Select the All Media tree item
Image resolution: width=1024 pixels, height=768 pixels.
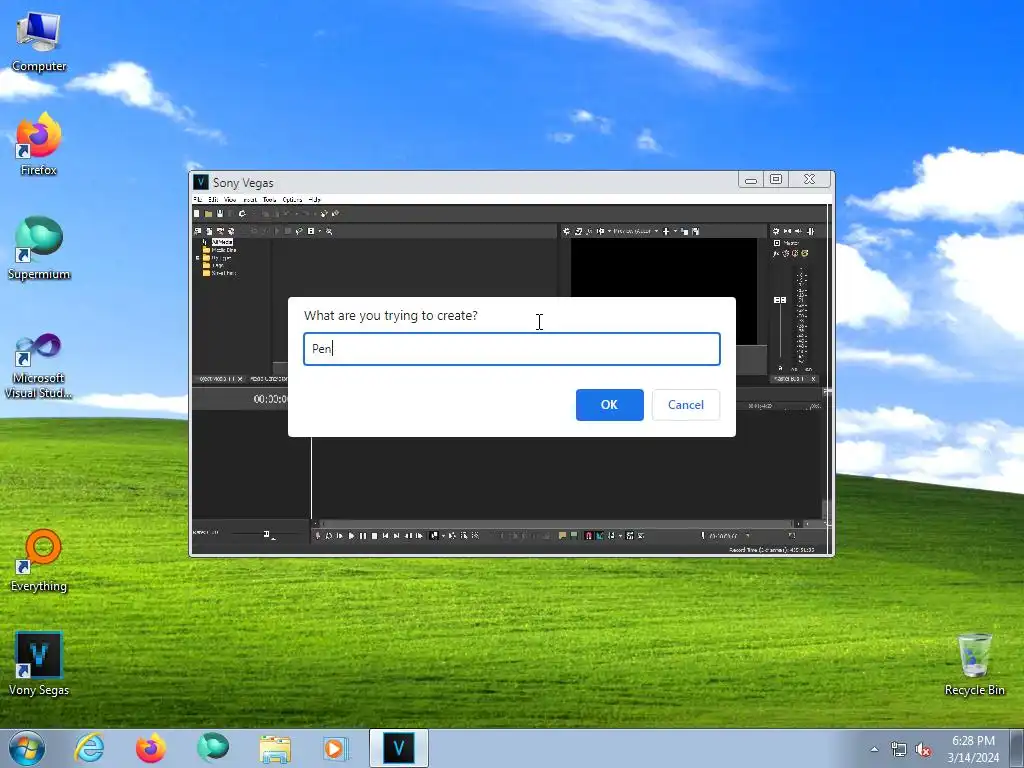(x=222, y=242)
